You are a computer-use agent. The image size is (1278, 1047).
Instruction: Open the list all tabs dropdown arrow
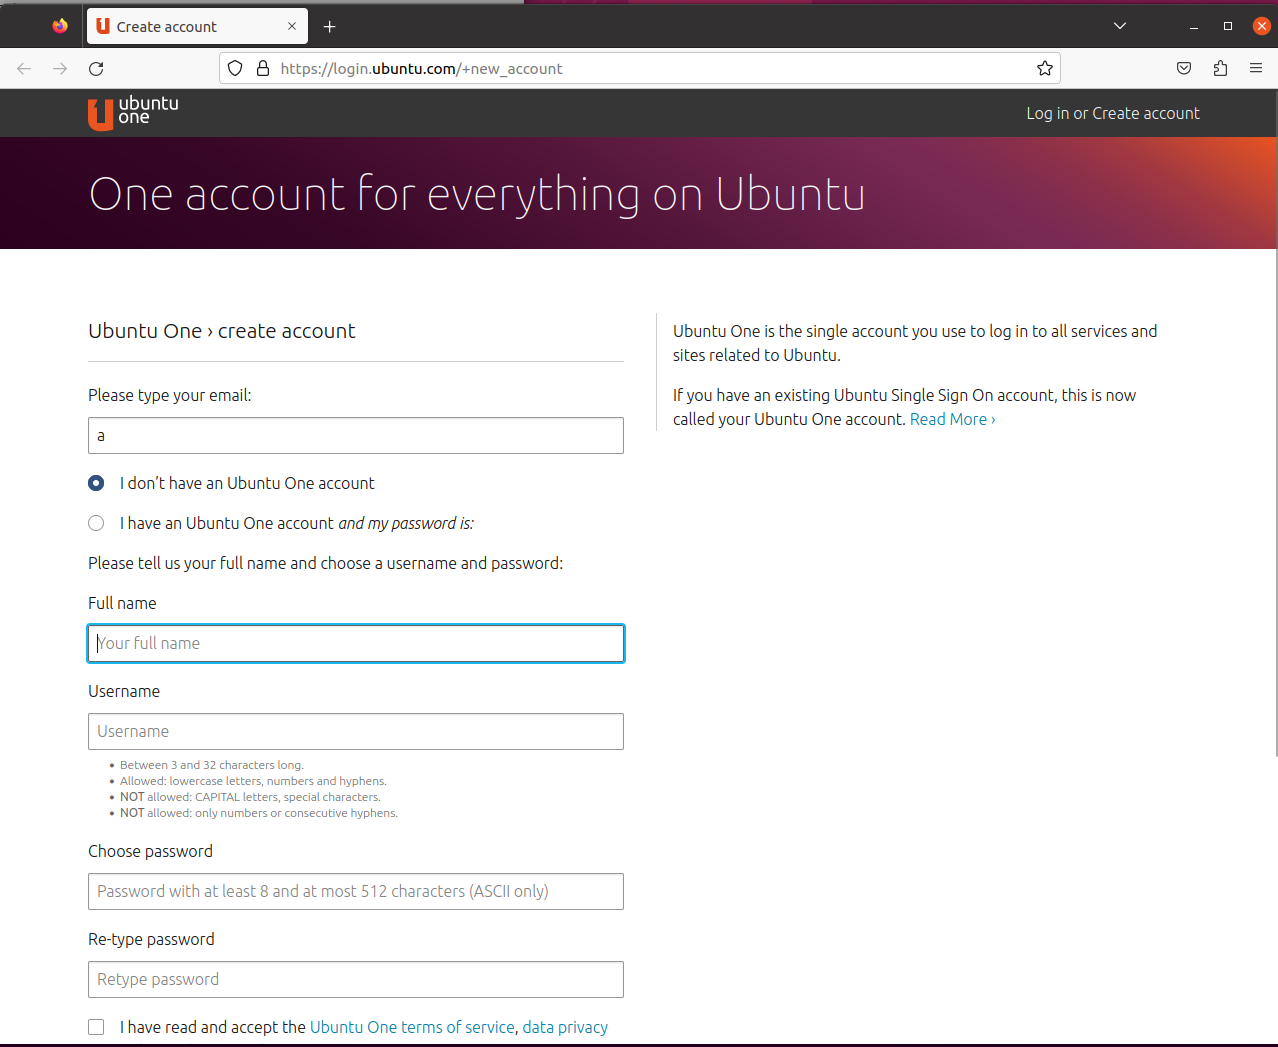point(1120,26)
